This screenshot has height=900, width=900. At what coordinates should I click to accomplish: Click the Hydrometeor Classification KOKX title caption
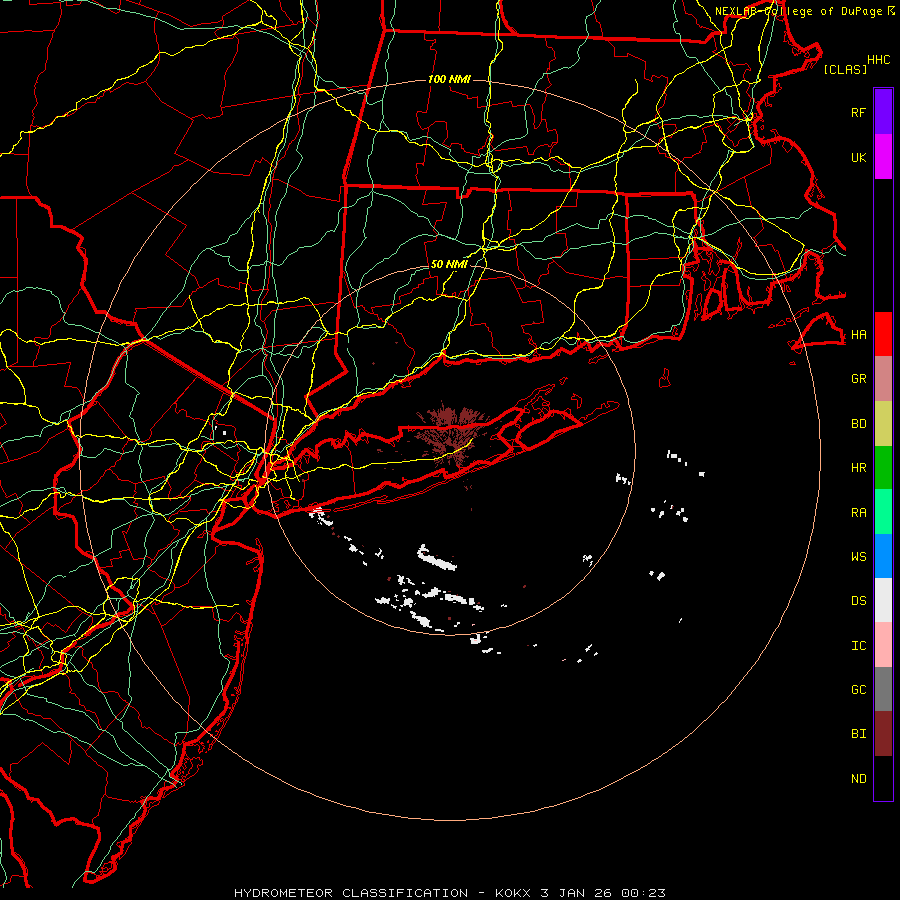449,893
